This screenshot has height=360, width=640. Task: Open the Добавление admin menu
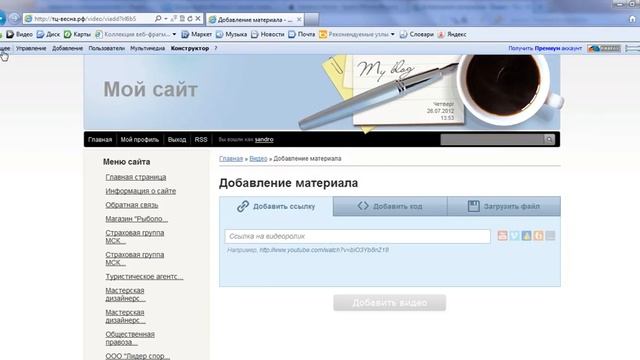(x=67, y=48)
